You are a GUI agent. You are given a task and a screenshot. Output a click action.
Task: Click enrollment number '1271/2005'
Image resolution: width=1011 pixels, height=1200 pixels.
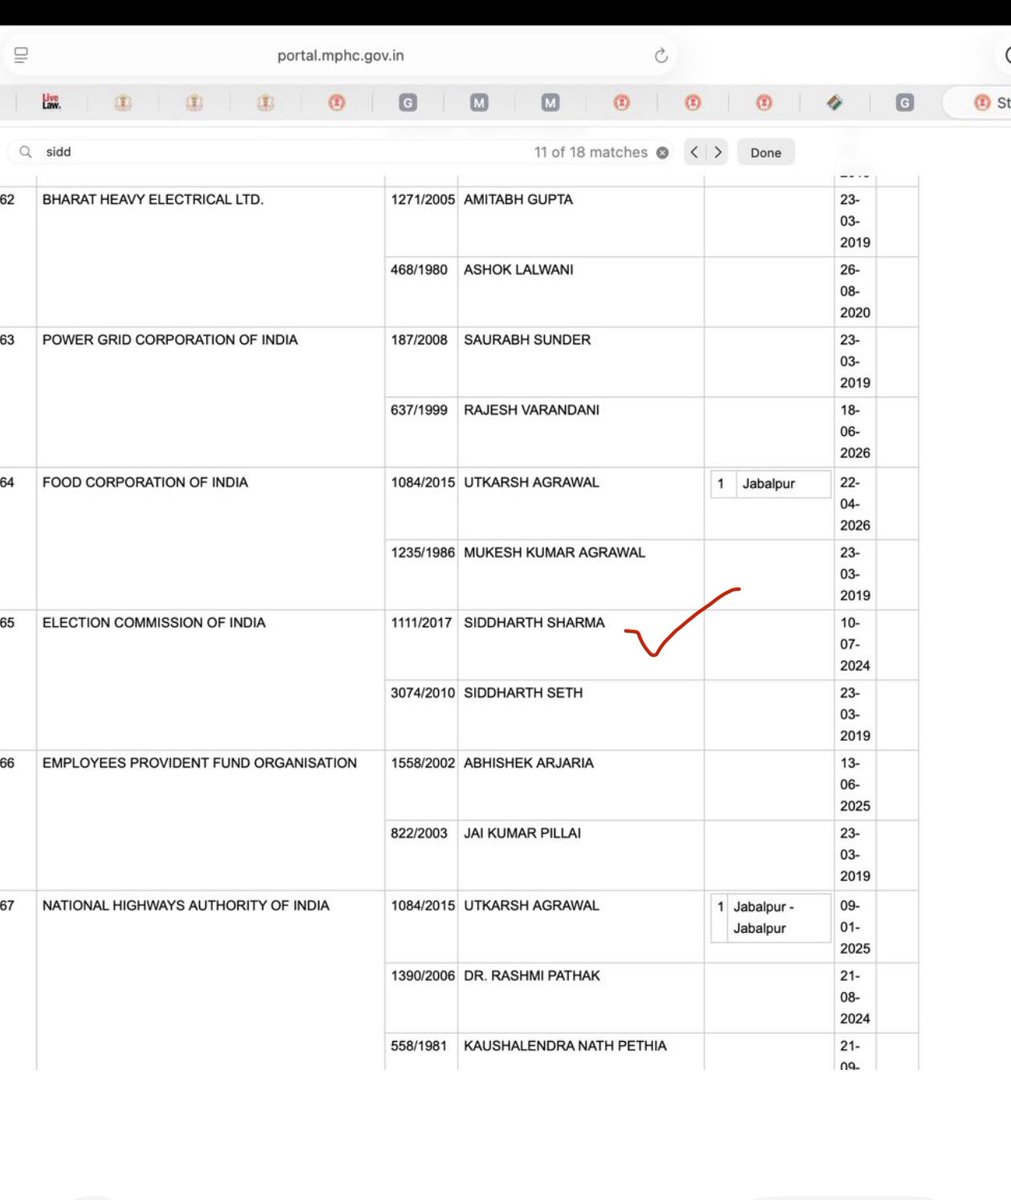point(423,200)
